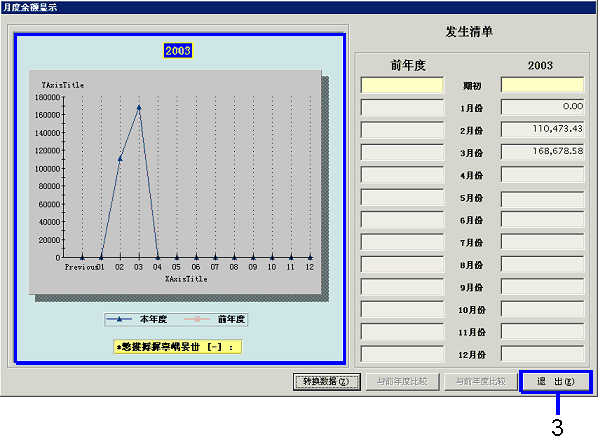
Task: Click the 转换数据 button
Action: pyautogui.click(x=326, y=381)
